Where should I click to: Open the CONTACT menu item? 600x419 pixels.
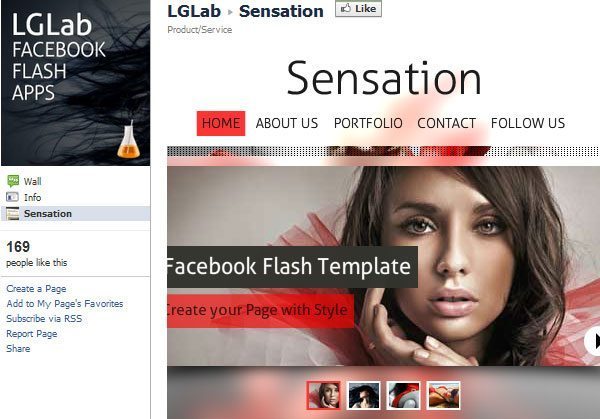click(447, 123)
